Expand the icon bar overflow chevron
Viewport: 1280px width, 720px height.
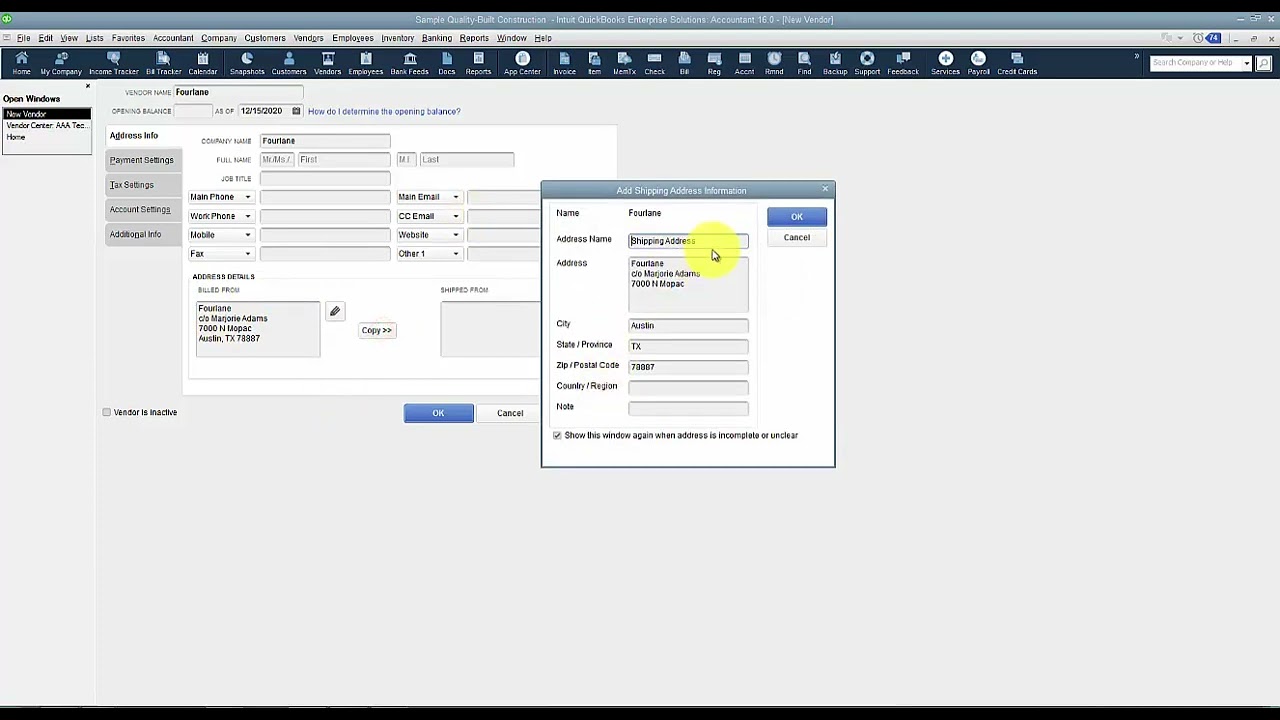point(1136,57)
